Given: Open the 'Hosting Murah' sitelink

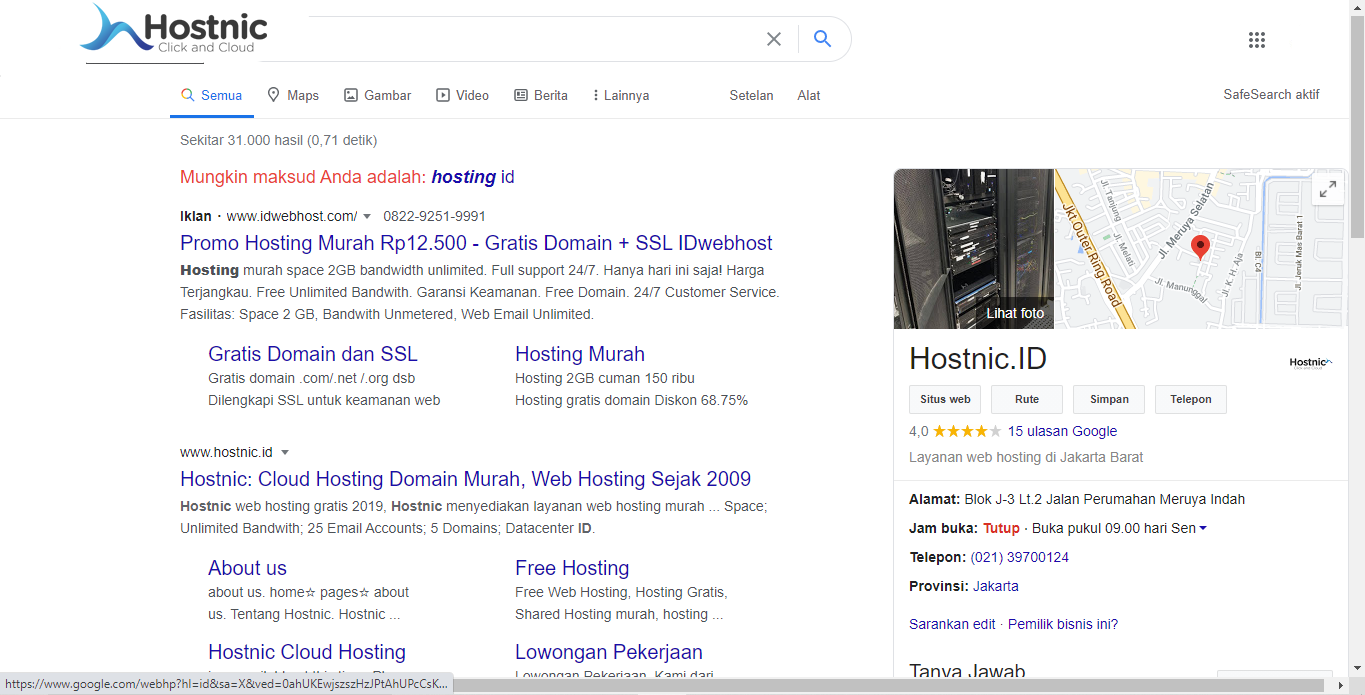Looking at the screenshot, I should click(x=580, y=354).
